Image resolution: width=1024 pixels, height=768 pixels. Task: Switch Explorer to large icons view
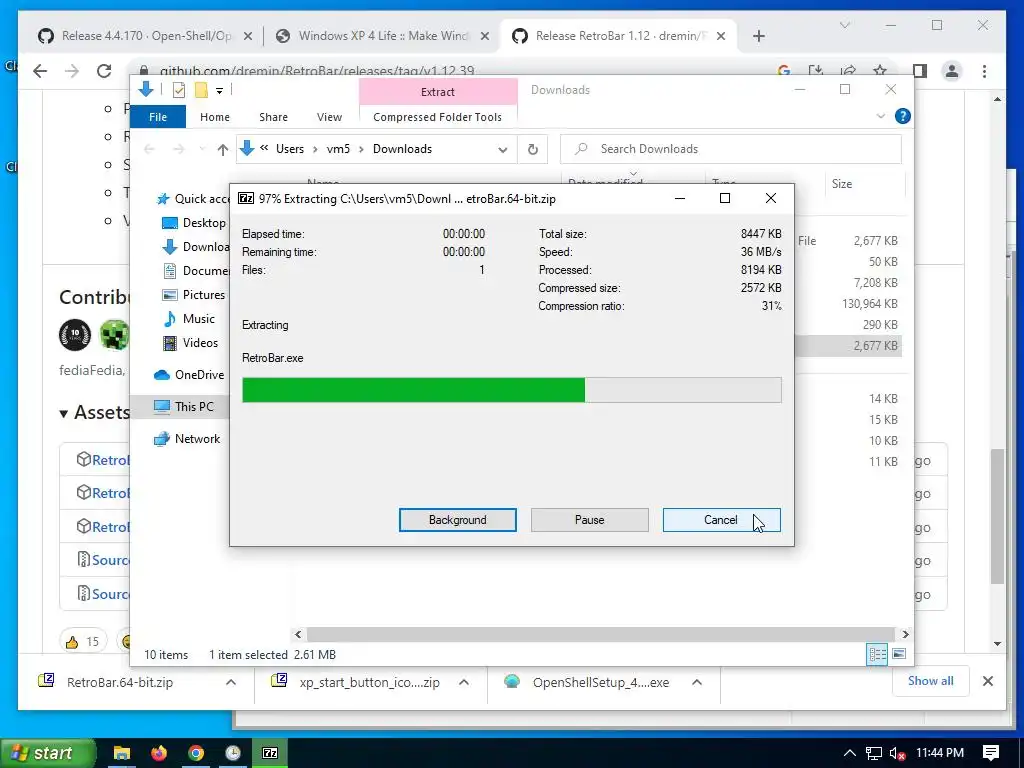[899, 654]
